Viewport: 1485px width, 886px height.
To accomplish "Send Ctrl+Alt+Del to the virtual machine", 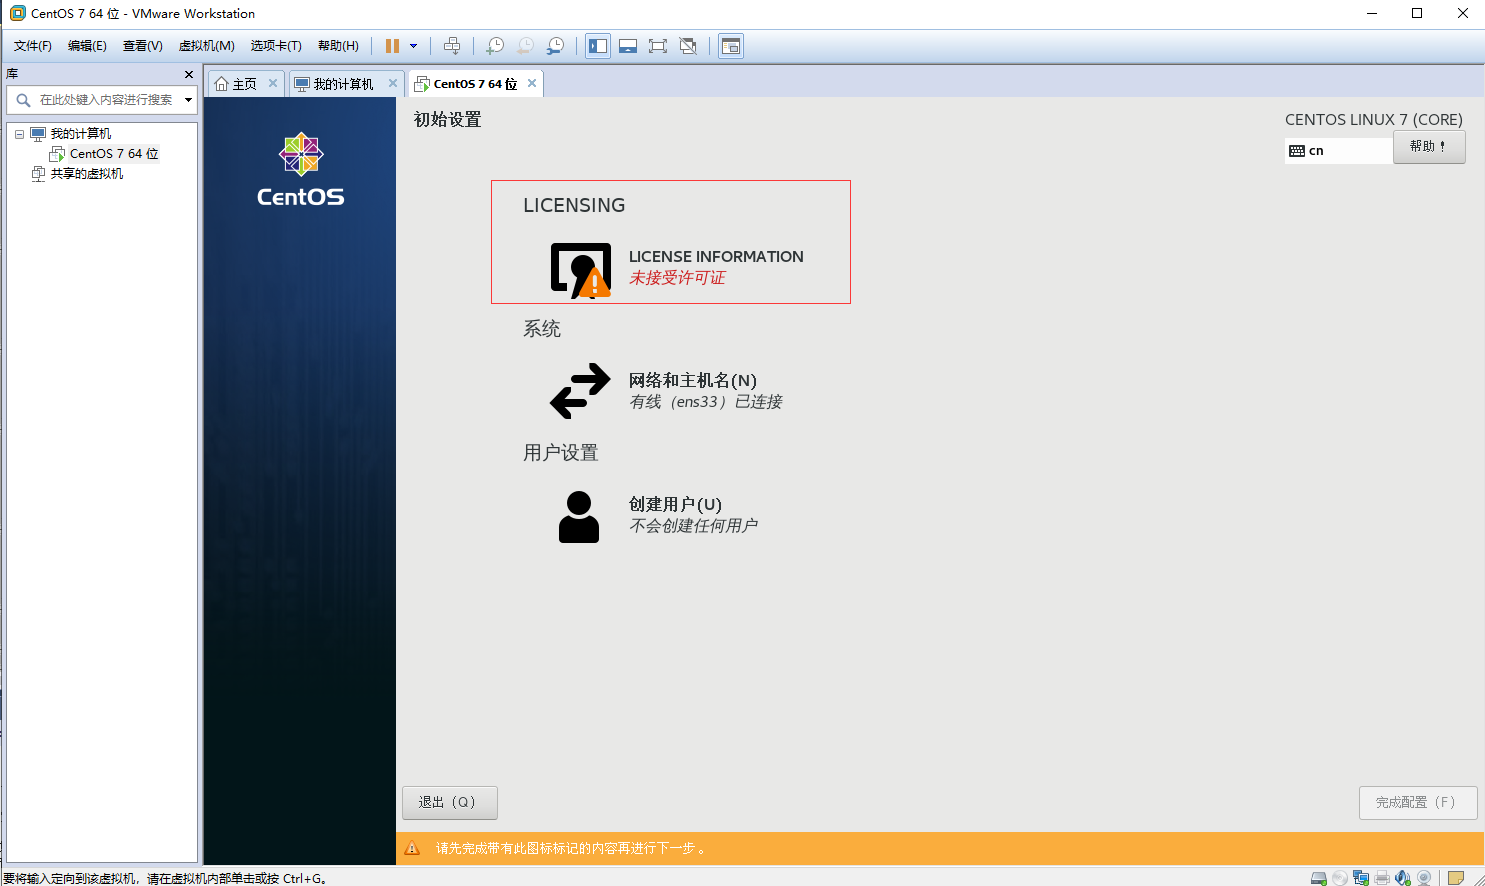I will [452, 46].
